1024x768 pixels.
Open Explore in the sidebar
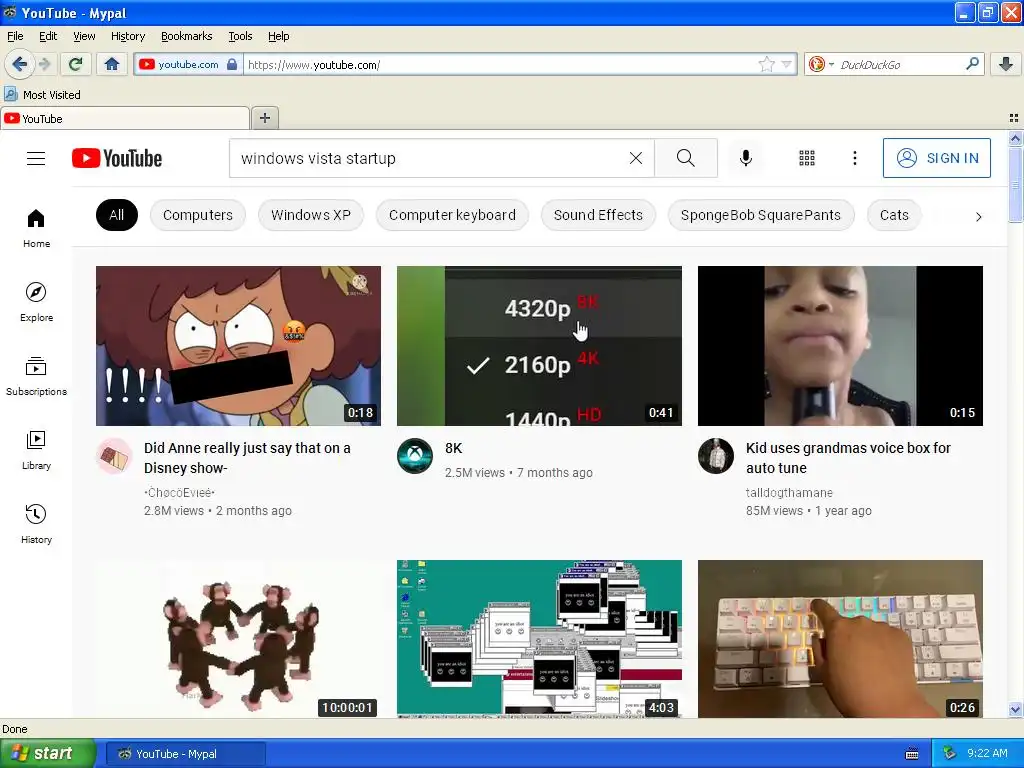coord(36,302)
